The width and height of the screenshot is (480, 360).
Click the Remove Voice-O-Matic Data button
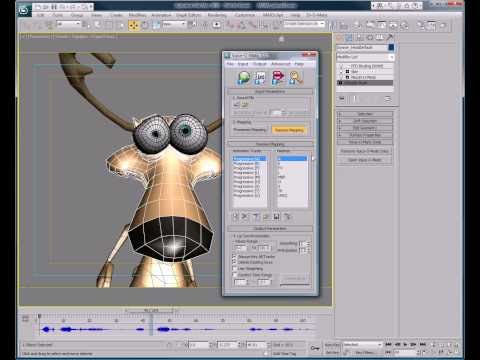point(365,151)
